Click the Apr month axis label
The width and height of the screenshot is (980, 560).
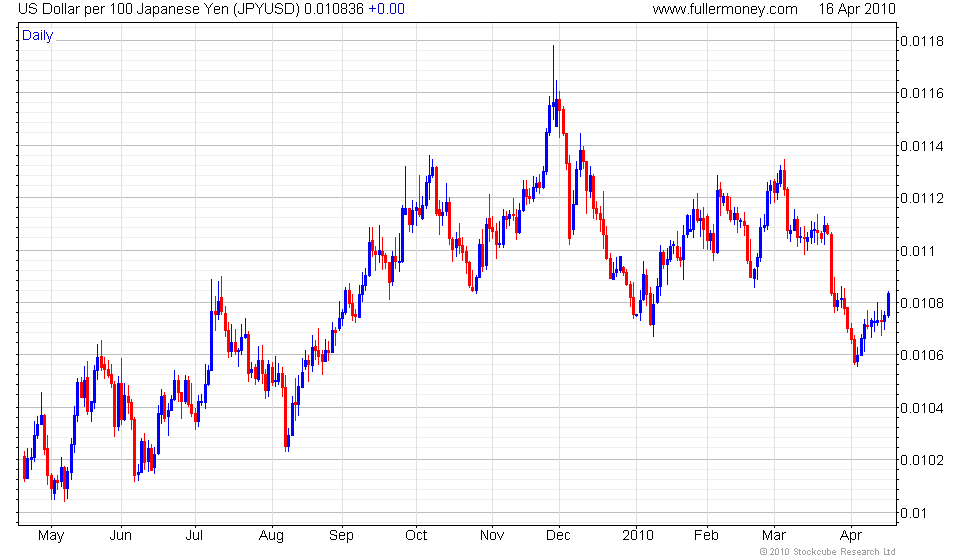[x=851, y=536]
